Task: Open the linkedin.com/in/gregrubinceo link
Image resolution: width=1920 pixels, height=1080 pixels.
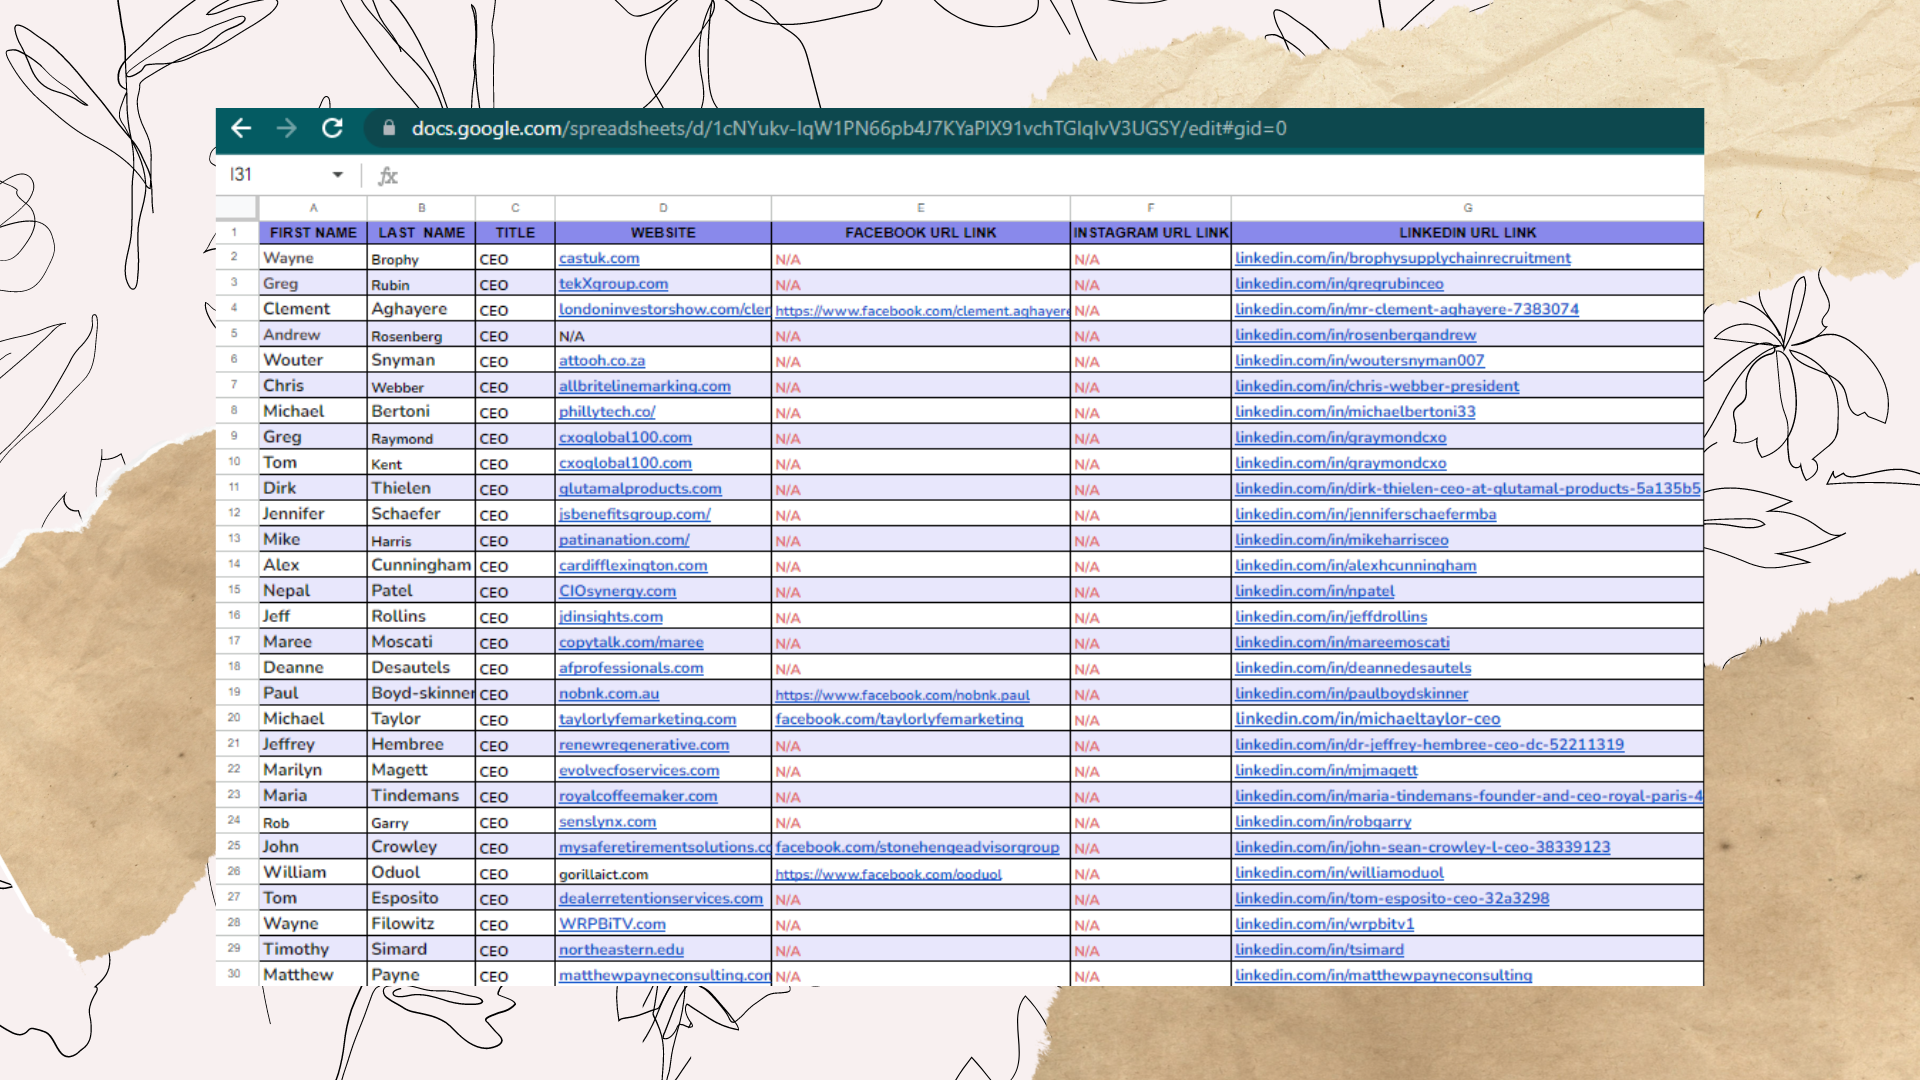Action: [x=1339, y=284]
